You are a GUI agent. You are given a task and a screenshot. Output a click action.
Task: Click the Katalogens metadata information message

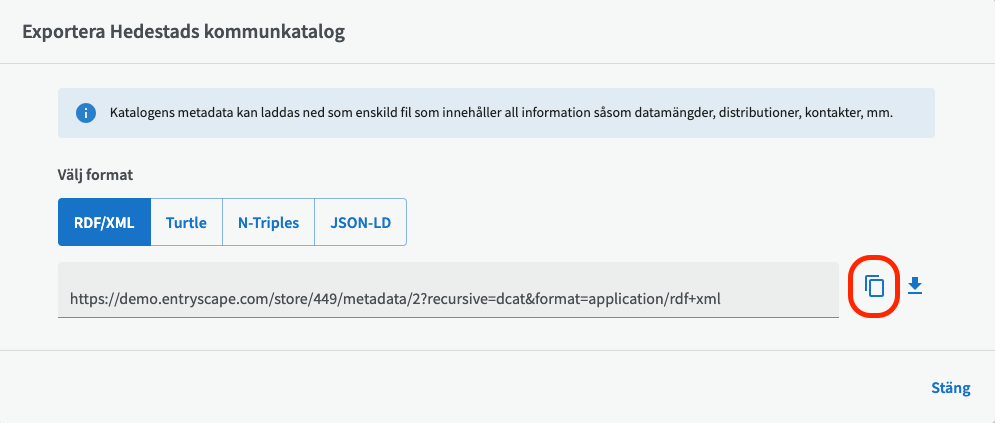500,113
